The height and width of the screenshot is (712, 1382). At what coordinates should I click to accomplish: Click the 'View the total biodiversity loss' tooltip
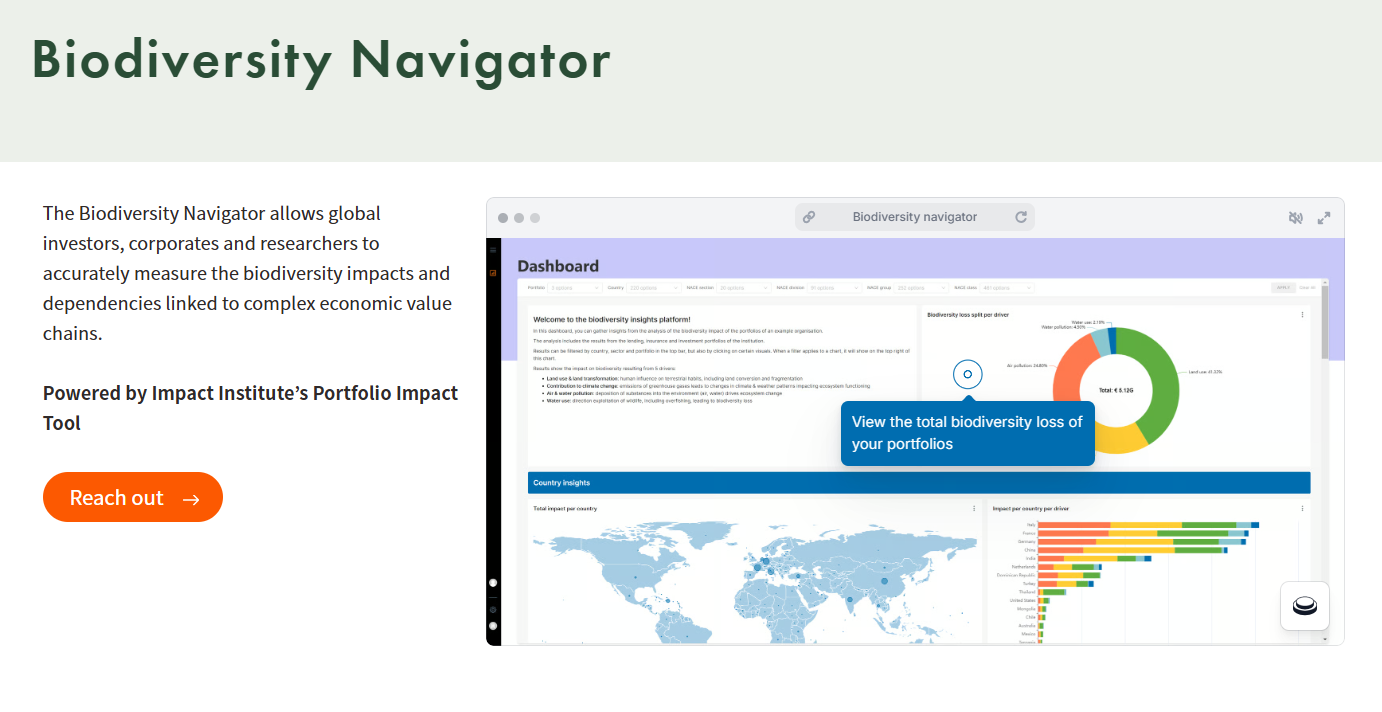click(968, 433)
